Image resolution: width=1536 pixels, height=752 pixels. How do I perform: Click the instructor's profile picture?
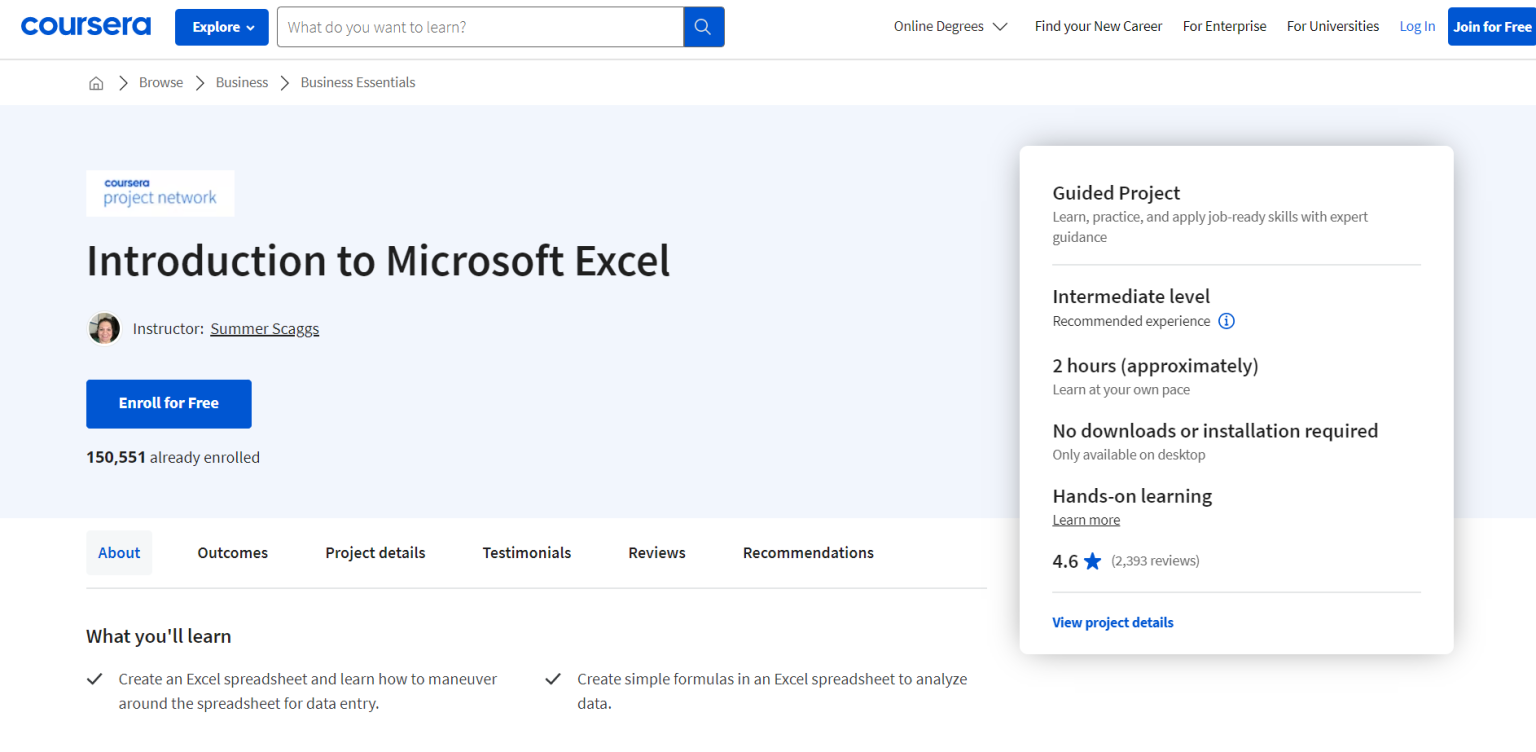coord(104,328)
